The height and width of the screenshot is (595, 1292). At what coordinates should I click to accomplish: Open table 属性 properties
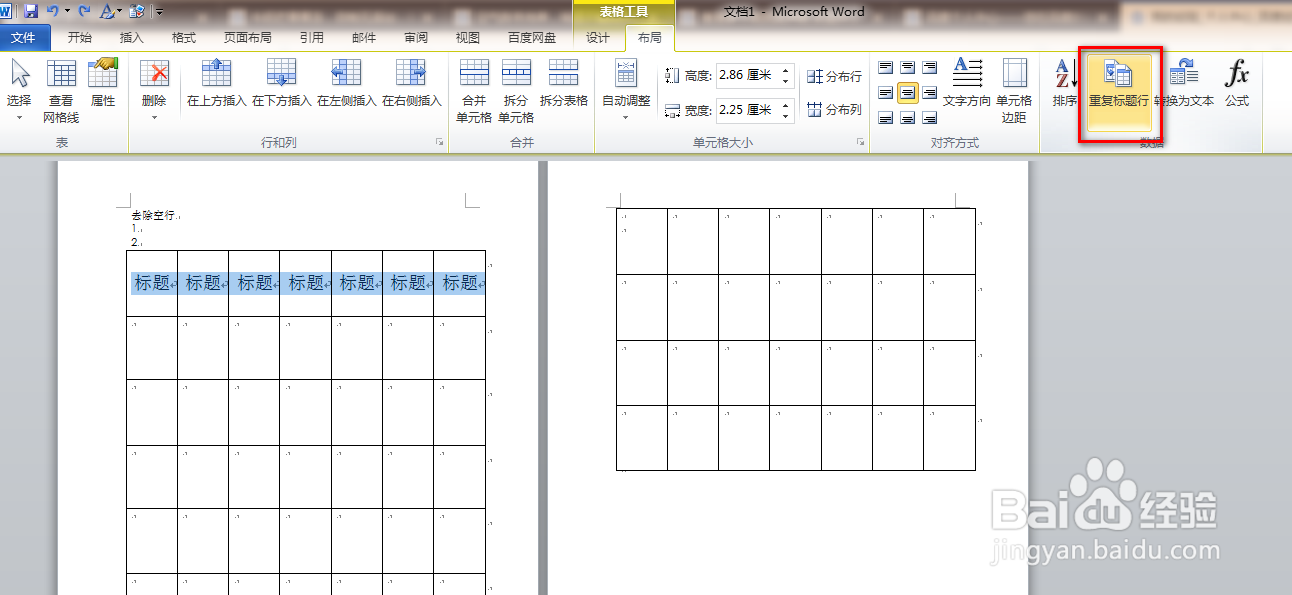103,83
